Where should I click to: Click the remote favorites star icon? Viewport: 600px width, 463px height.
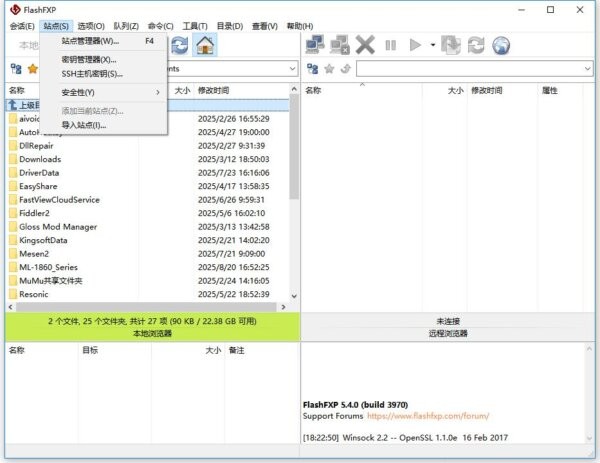point(329,69)
